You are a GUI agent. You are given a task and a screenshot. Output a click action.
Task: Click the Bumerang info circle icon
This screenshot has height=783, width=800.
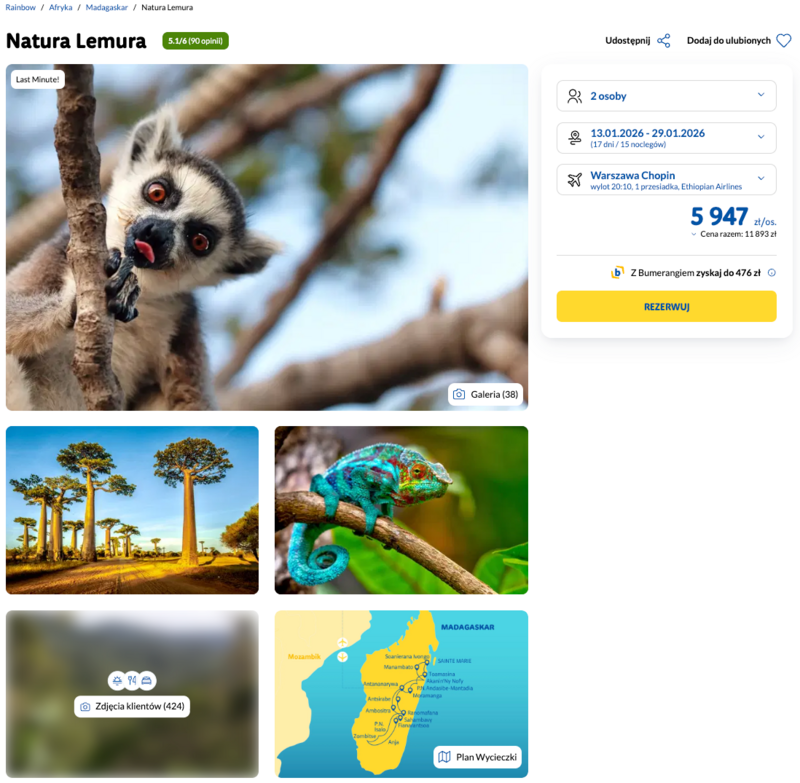click(771, 273)
